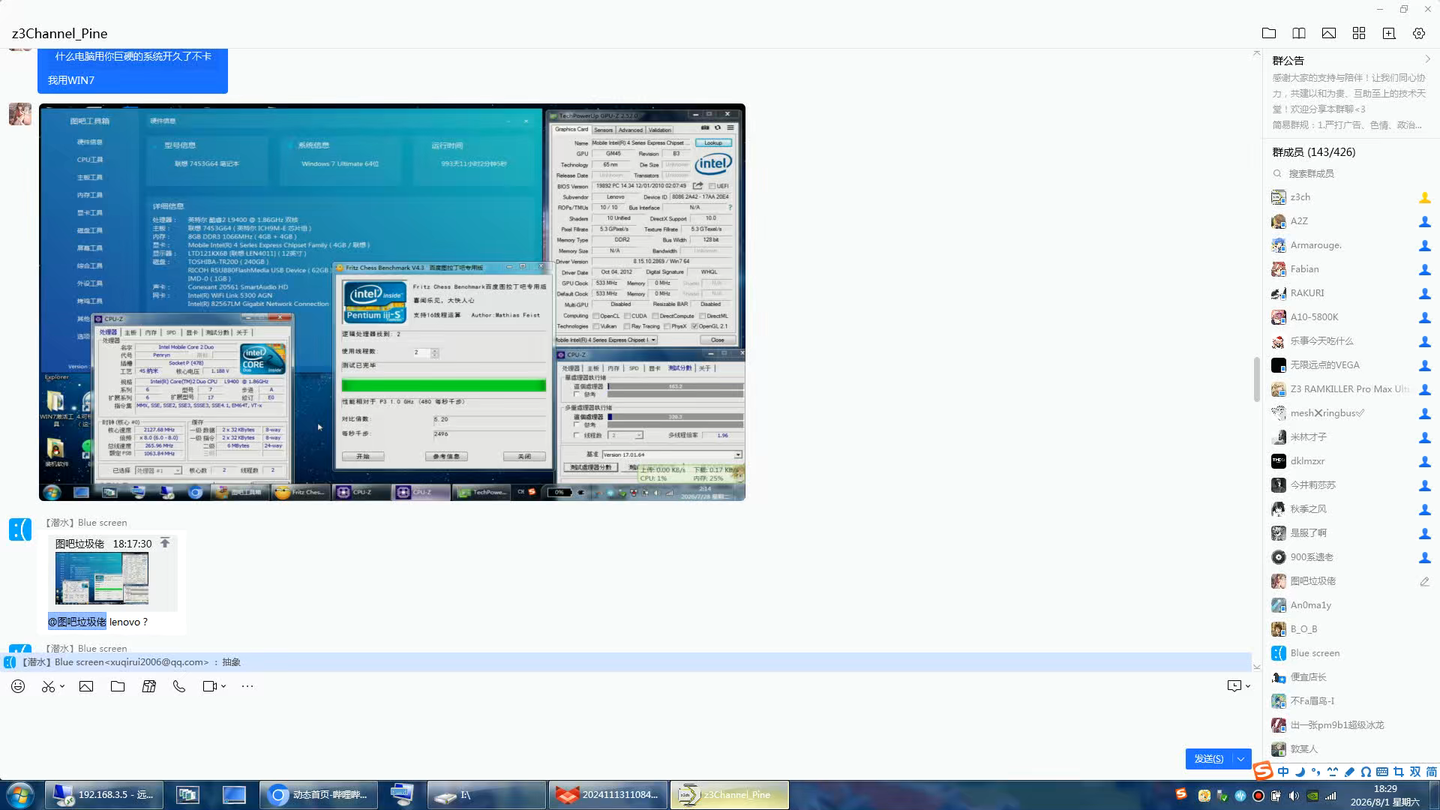Viewport: 1440px width, 810px height.
Task: Open the special symbols omega icon on the IME bar
Action: point(1366,772)
